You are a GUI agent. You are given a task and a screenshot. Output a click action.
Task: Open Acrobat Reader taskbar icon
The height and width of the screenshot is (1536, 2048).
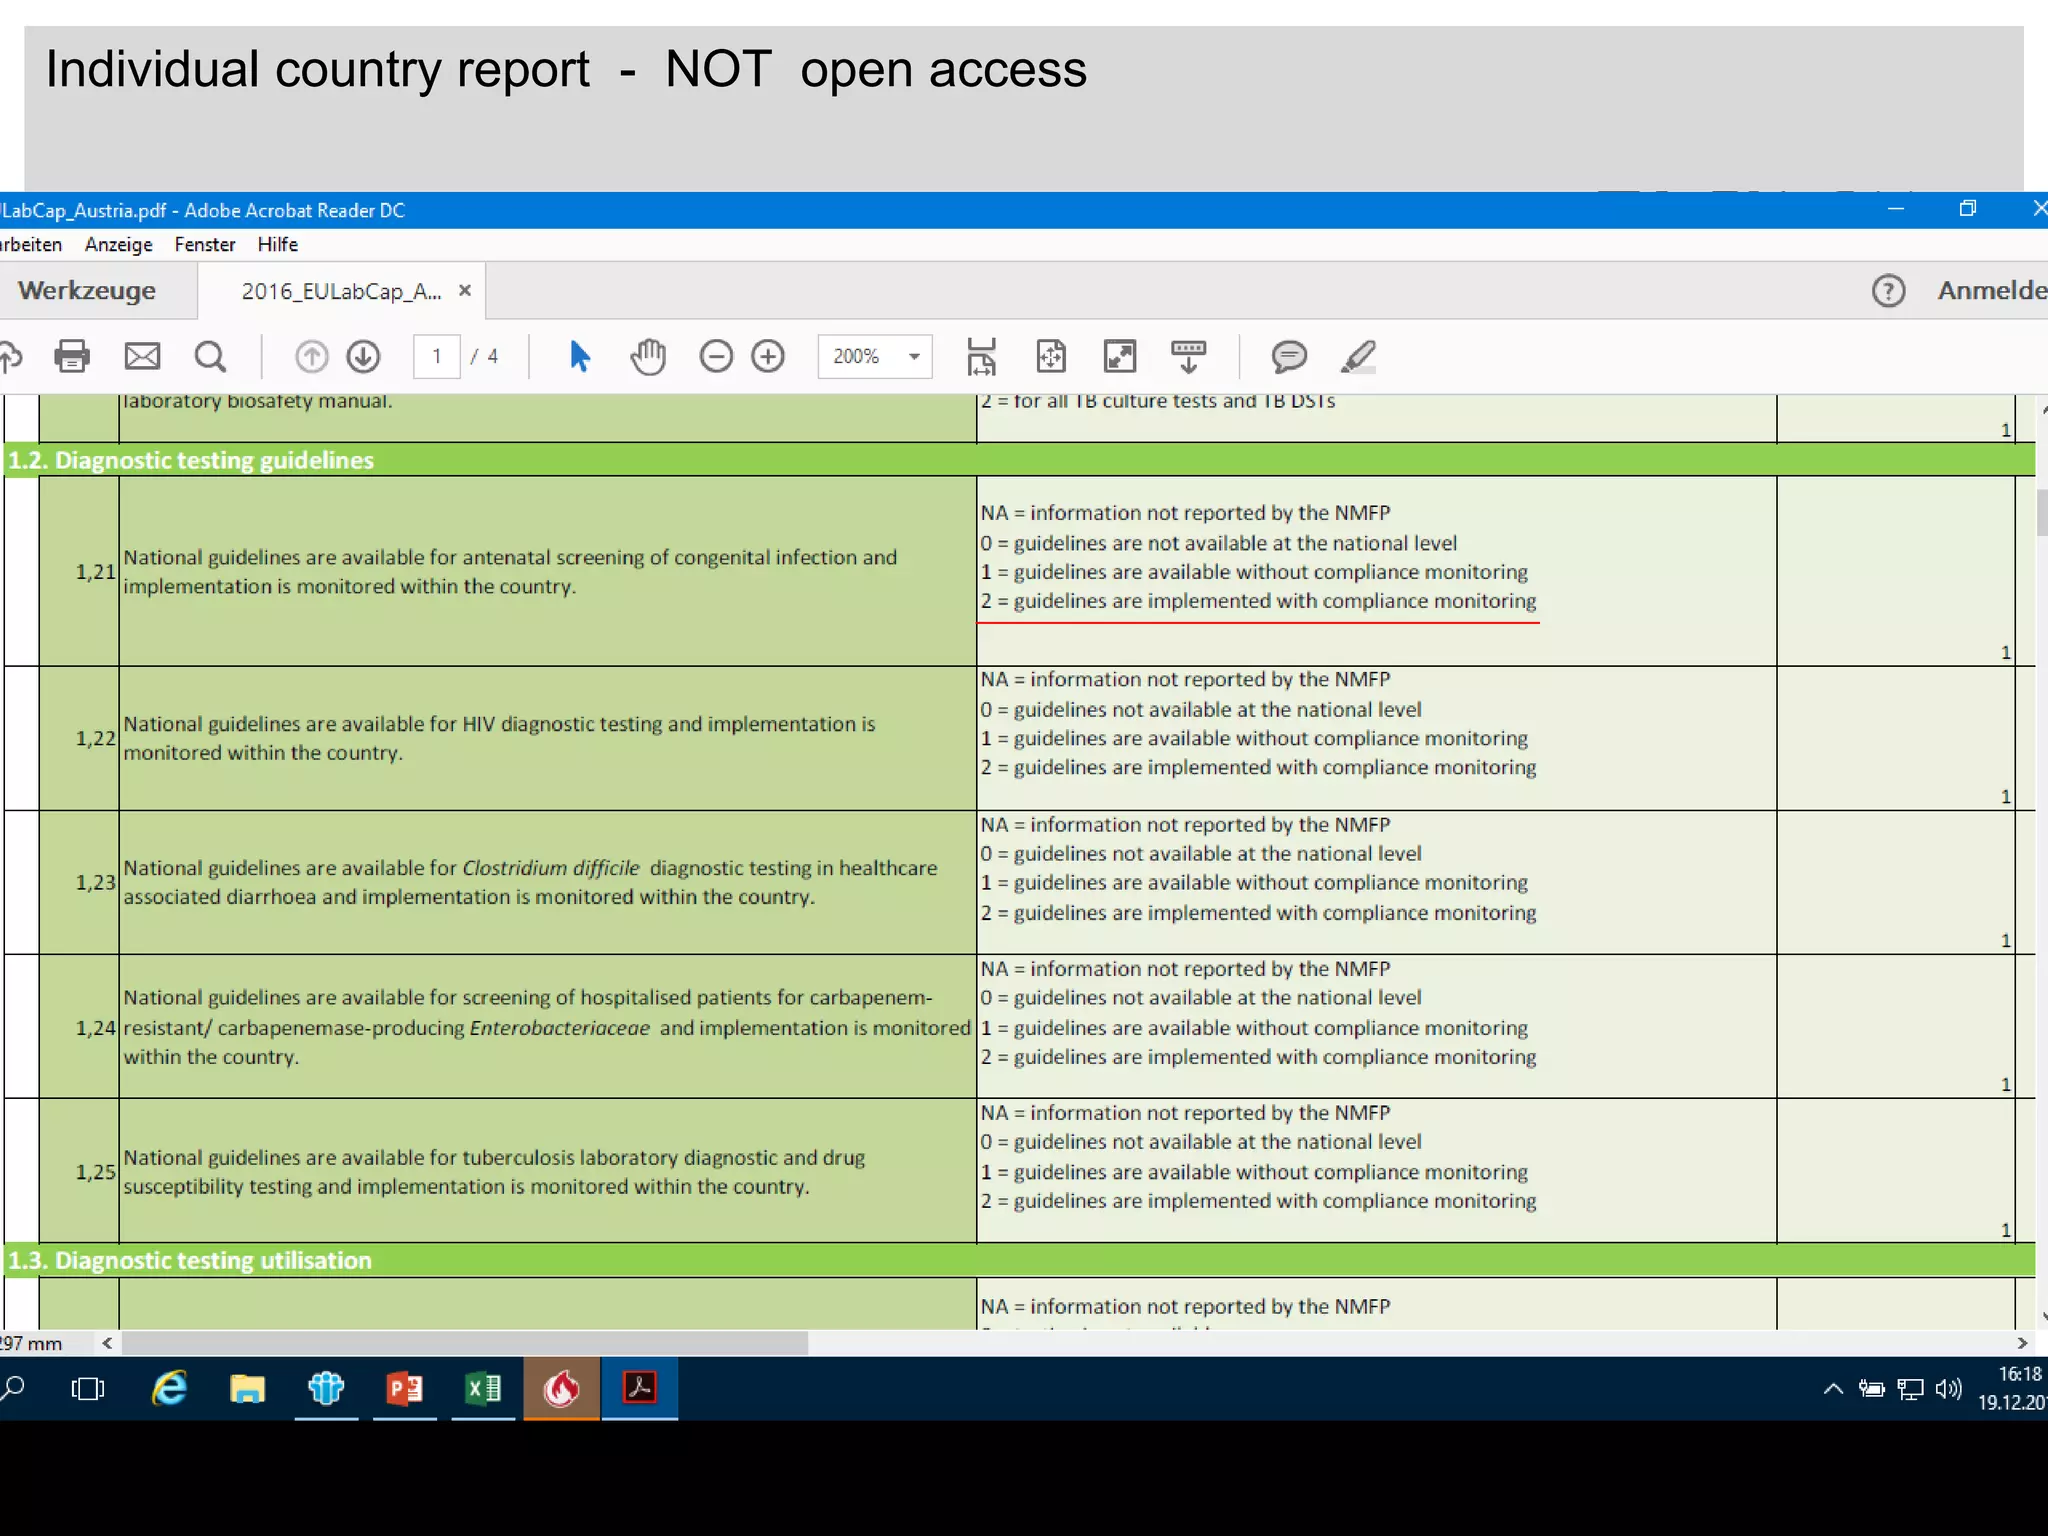640,1388
